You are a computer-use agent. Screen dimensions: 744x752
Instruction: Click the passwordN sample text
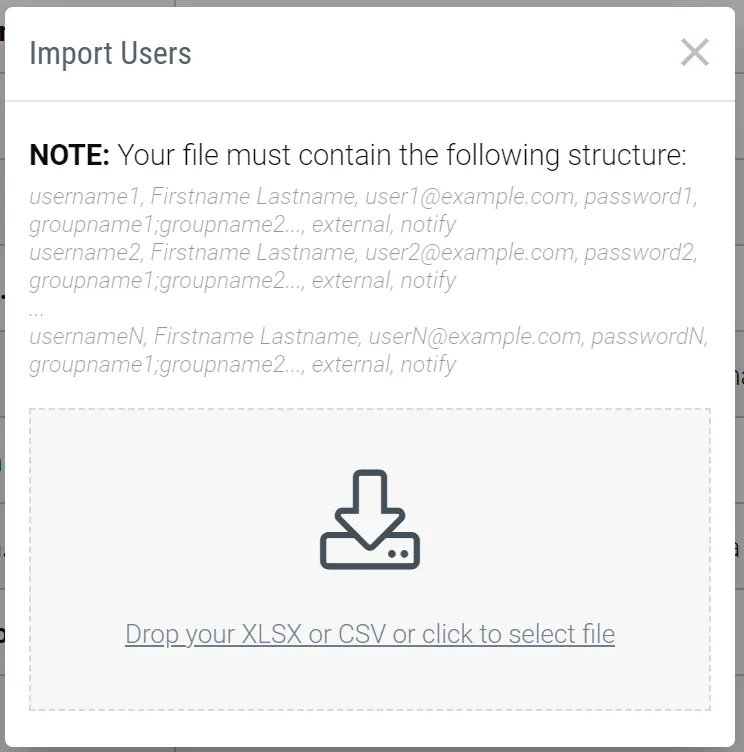(x=648, y=337)
